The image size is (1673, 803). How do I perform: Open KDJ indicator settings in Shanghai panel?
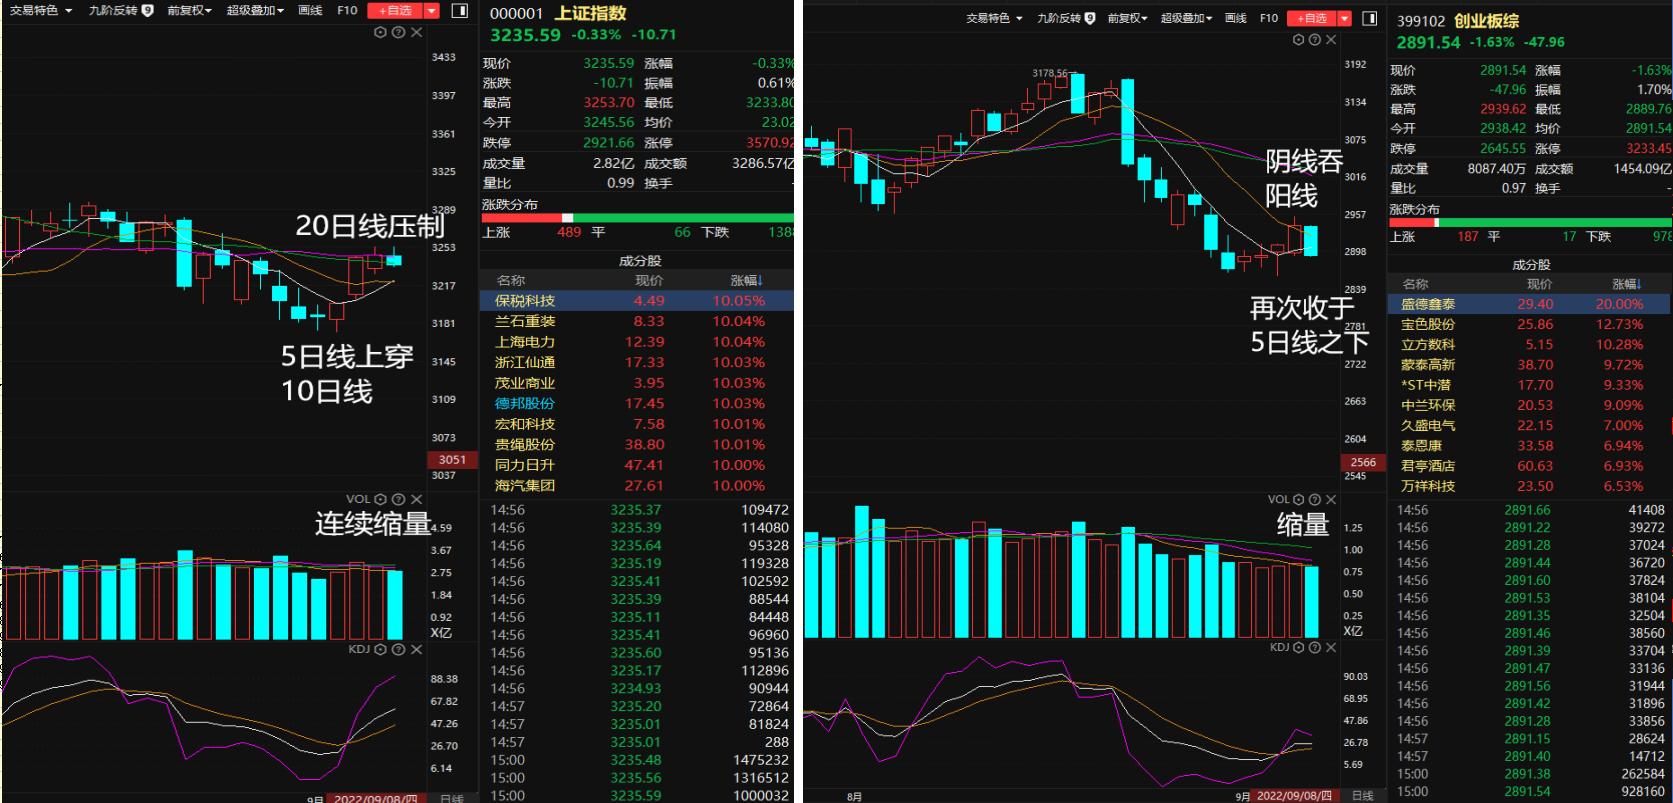(380, 649)
